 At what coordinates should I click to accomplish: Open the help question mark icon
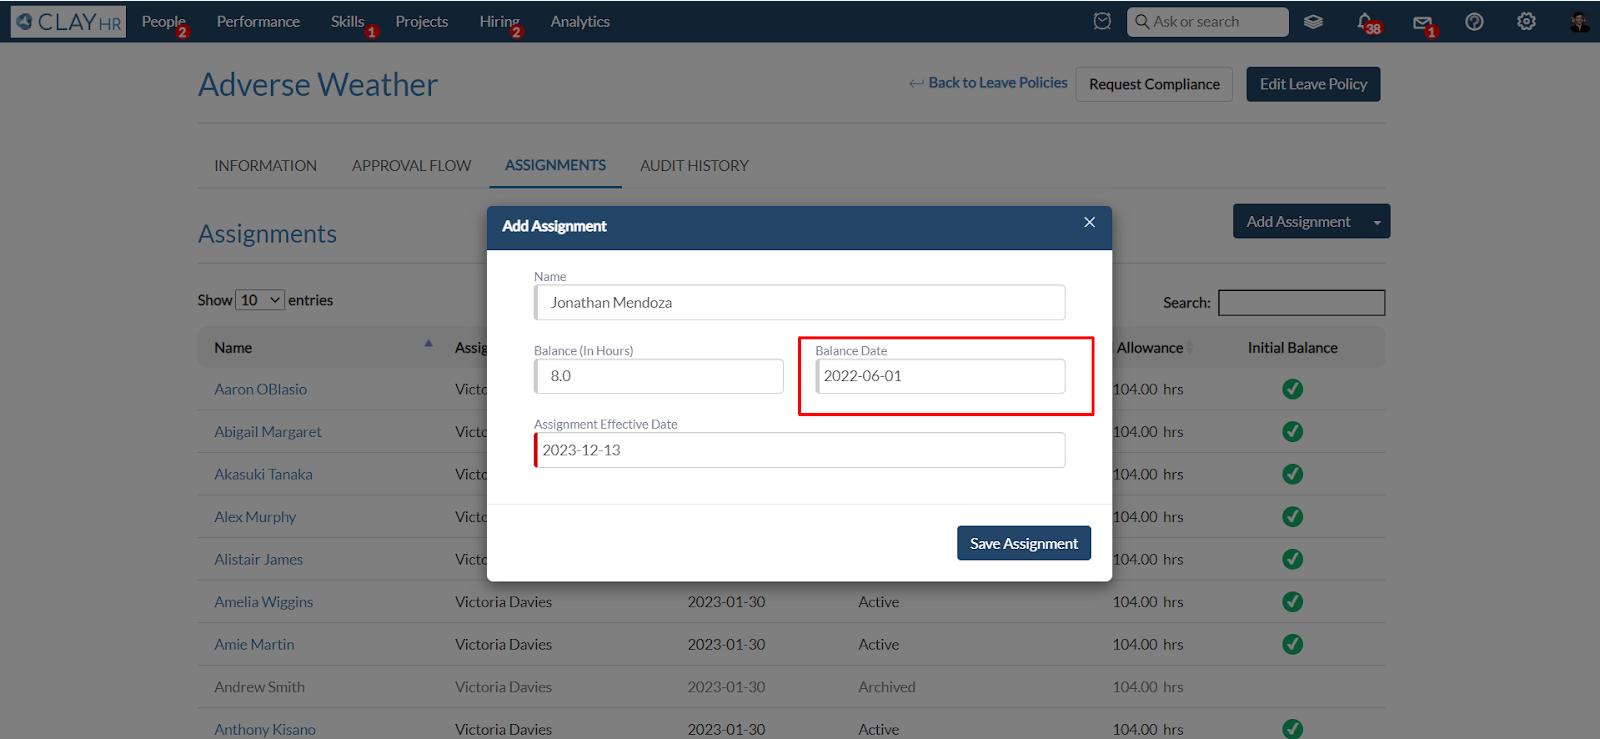coord(1474,21)
